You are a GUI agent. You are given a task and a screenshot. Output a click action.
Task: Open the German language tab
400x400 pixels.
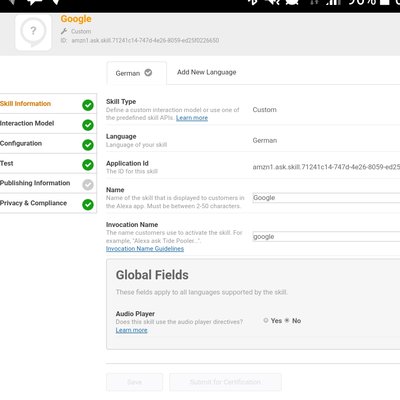pos(136,73)
